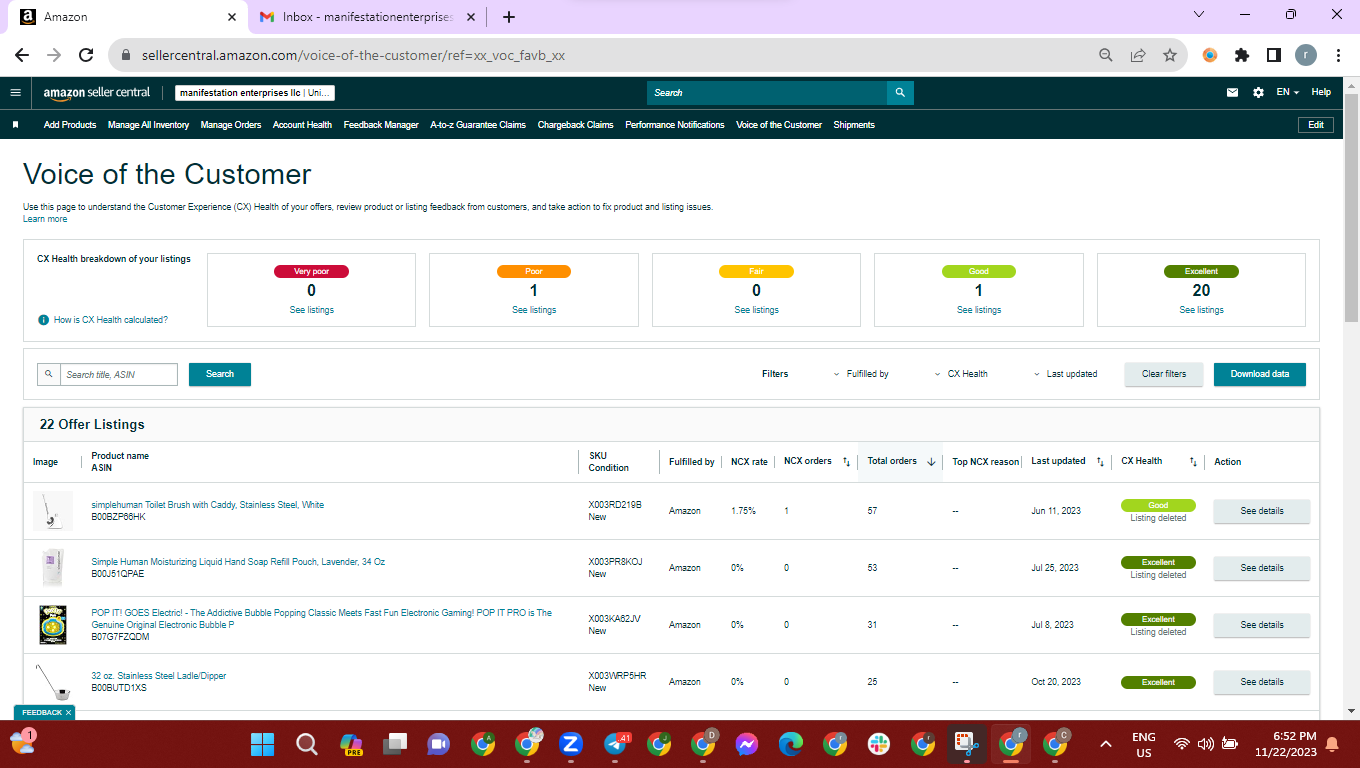Bookmark this page with the star icon
Screen dimensions: 1360x768
[x=1169, y=55]
